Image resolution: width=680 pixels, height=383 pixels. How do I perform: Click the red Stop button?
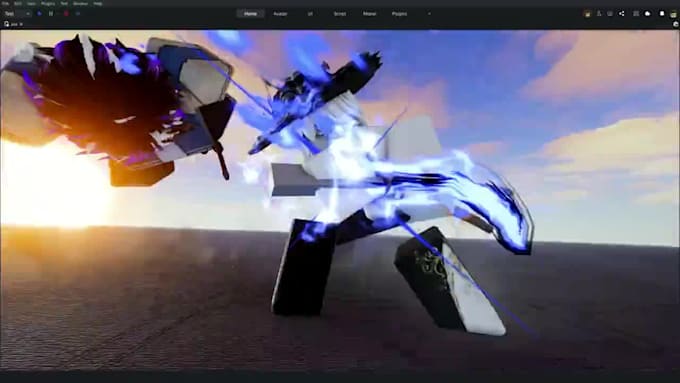(x=66, y=13)
